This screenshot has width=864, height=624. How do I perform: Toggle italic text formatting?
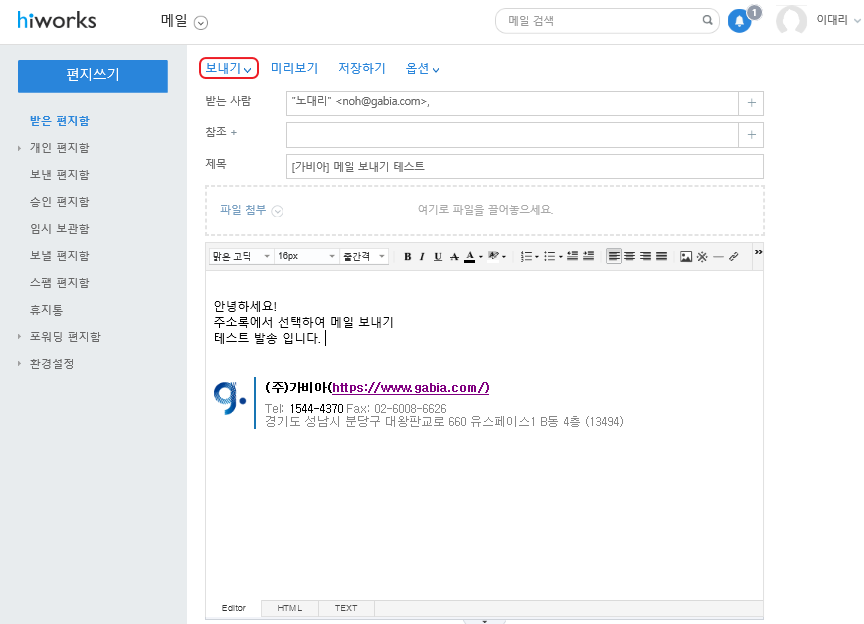422,257
